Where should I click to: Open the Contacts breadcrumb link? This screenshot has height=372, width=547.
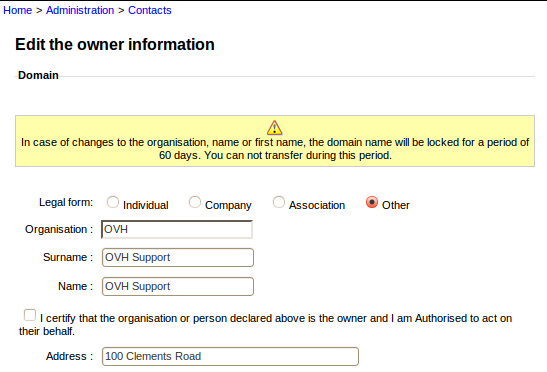[x=150, y=10]
